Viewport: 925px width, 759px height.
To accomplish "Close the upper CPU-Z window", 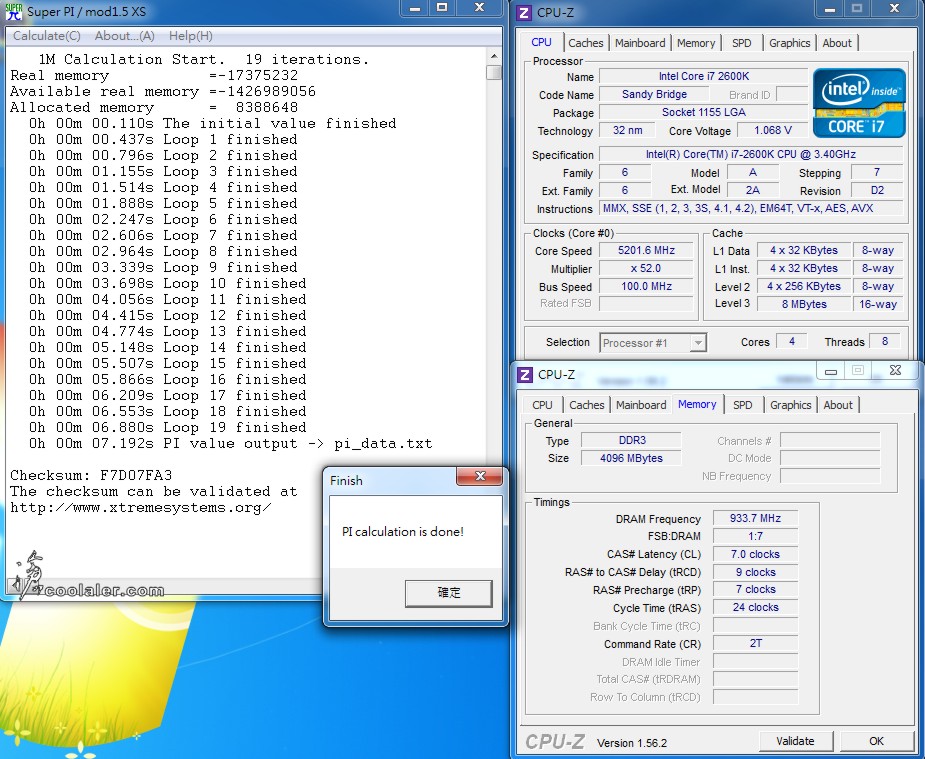I will point(894,9).
